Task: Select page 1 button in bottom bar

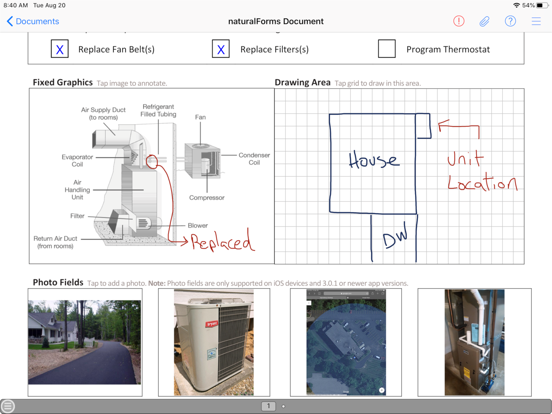Action: [x=268, y=406]
